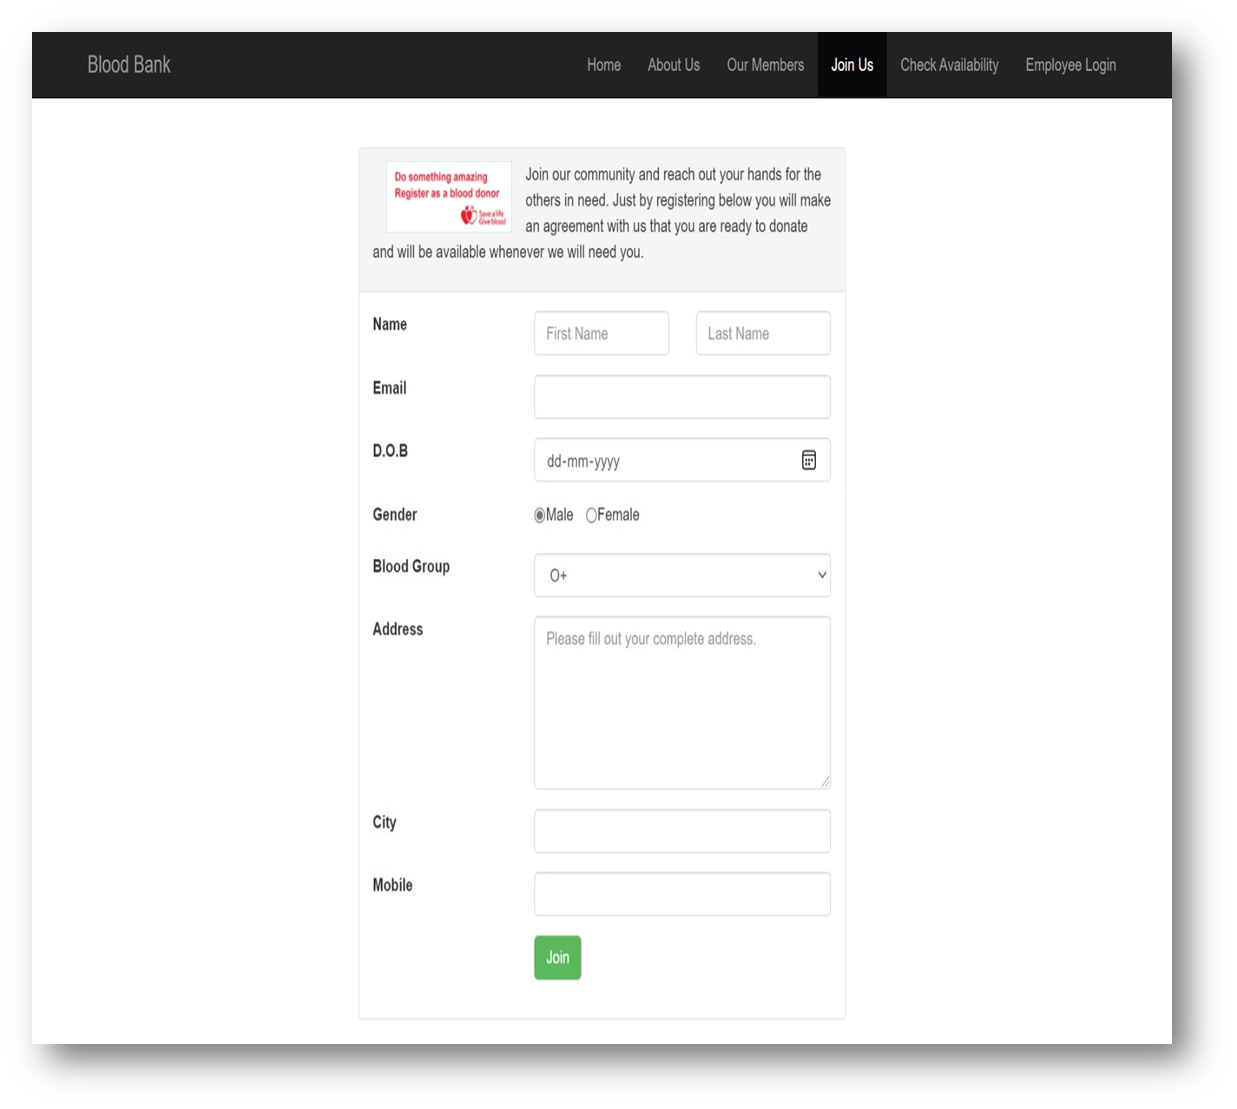Screen dimensions: 1237x1109
Task: Navigate to Employee Login
Action: click(1071, 64)
